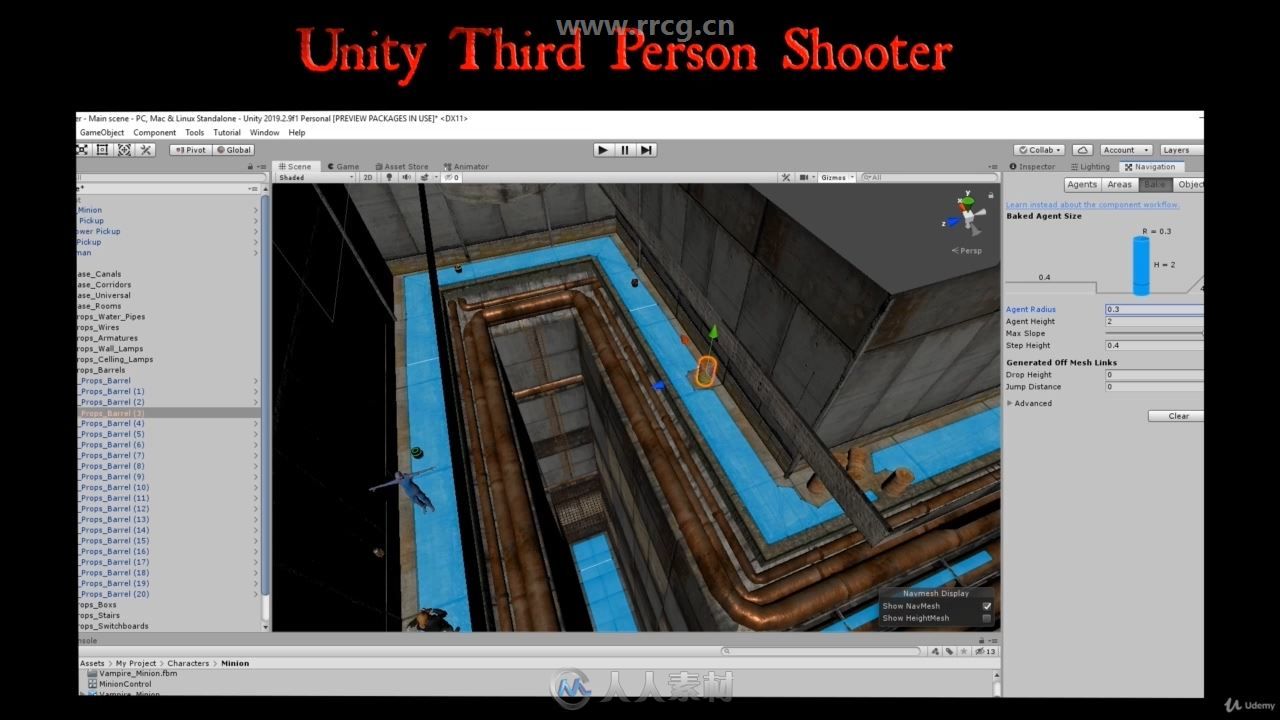
Task: Toggle scene lighting
Action: click(389, 177)
